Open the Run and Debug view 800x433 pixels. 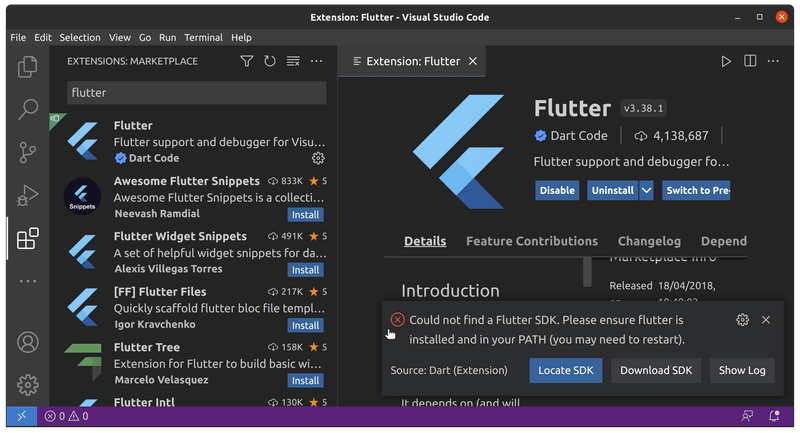point(28,195)
